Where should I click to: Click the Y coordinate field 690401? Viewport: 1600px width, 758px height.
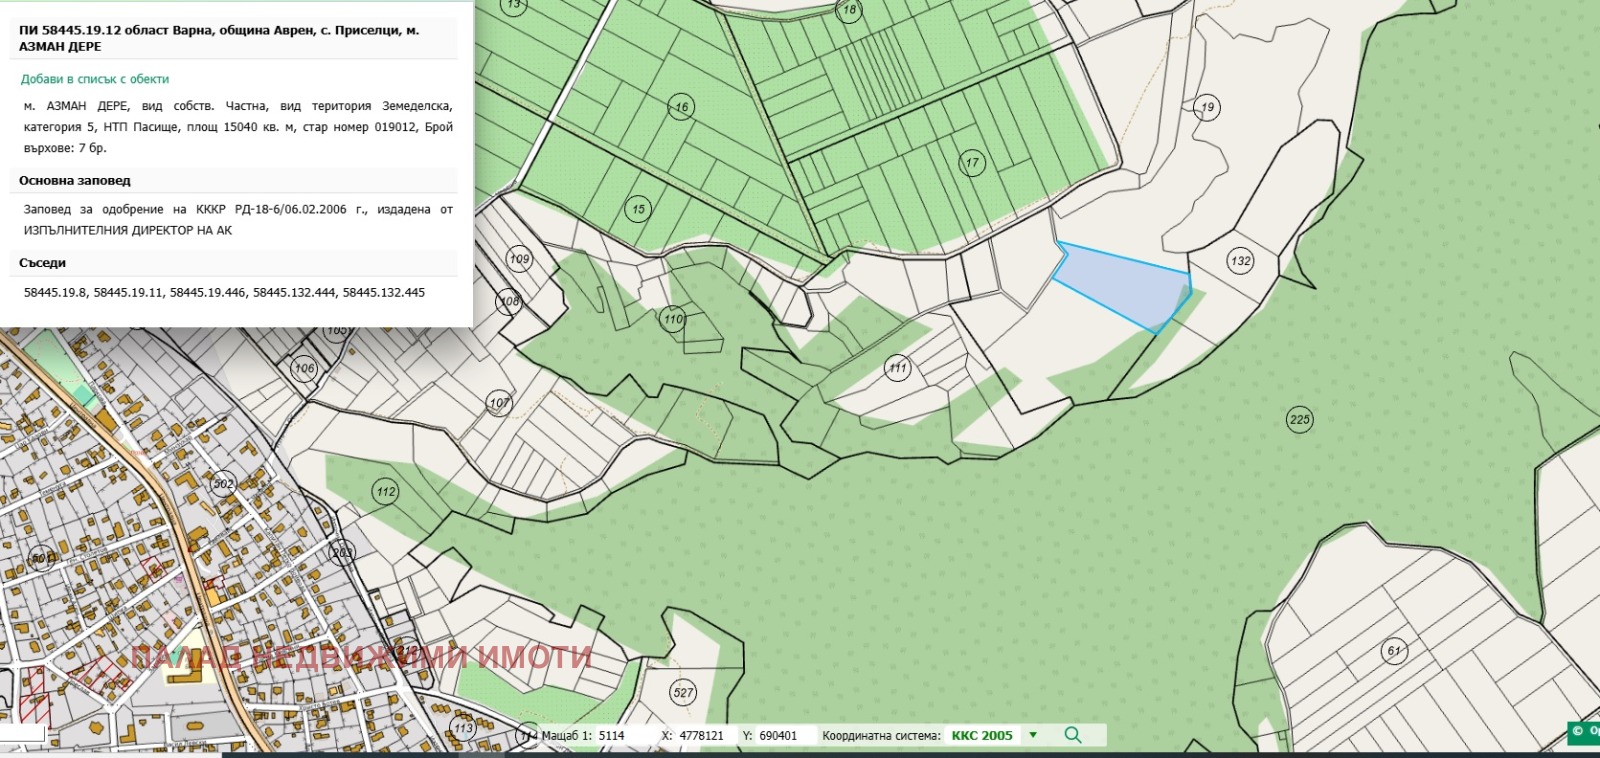point(778,735)
